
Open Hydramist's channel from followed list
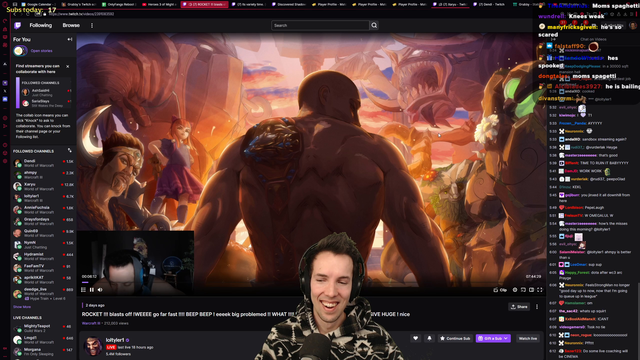(x=43, y=256)
